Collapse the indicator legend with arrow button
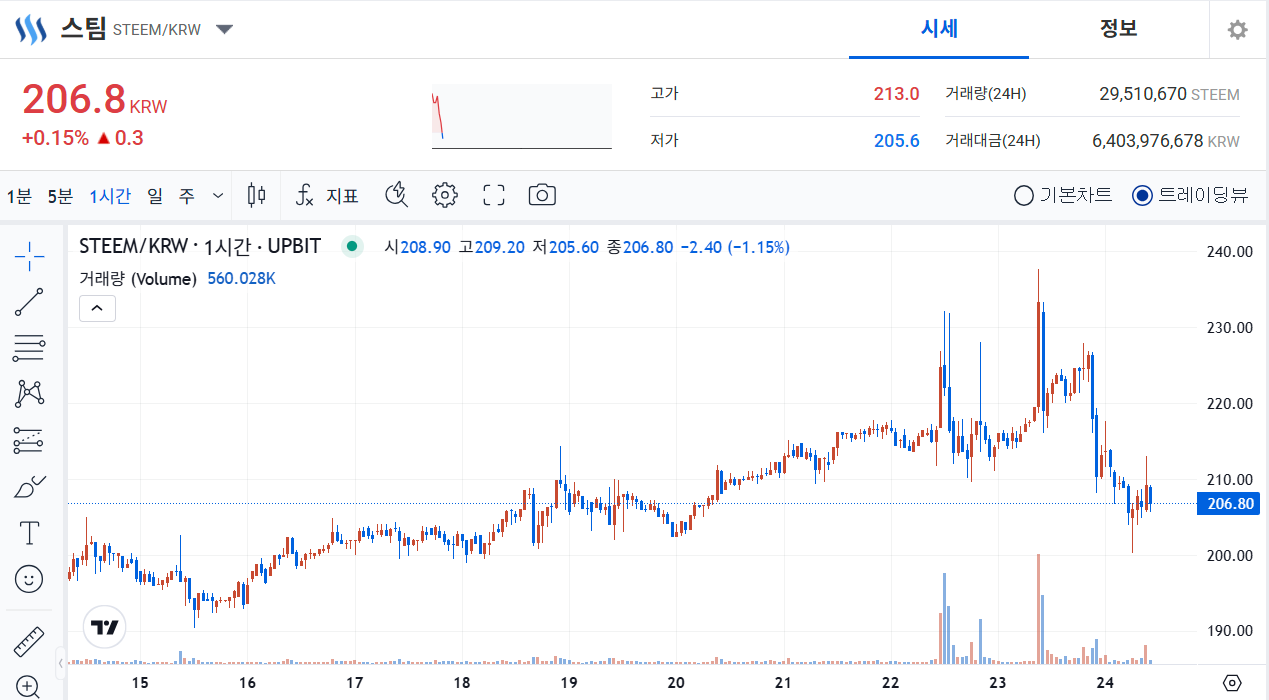 pyautogui.click(x=97, y=309)
